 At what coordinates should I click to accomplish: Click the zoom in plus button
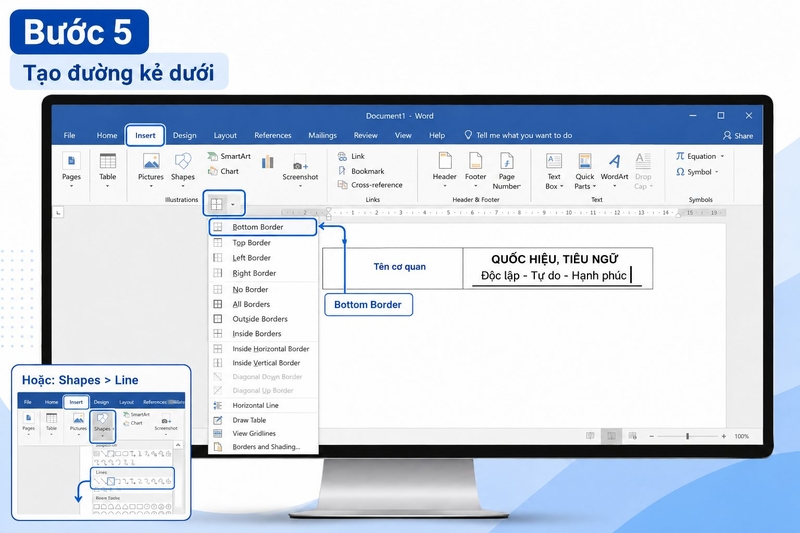(723, 436)
